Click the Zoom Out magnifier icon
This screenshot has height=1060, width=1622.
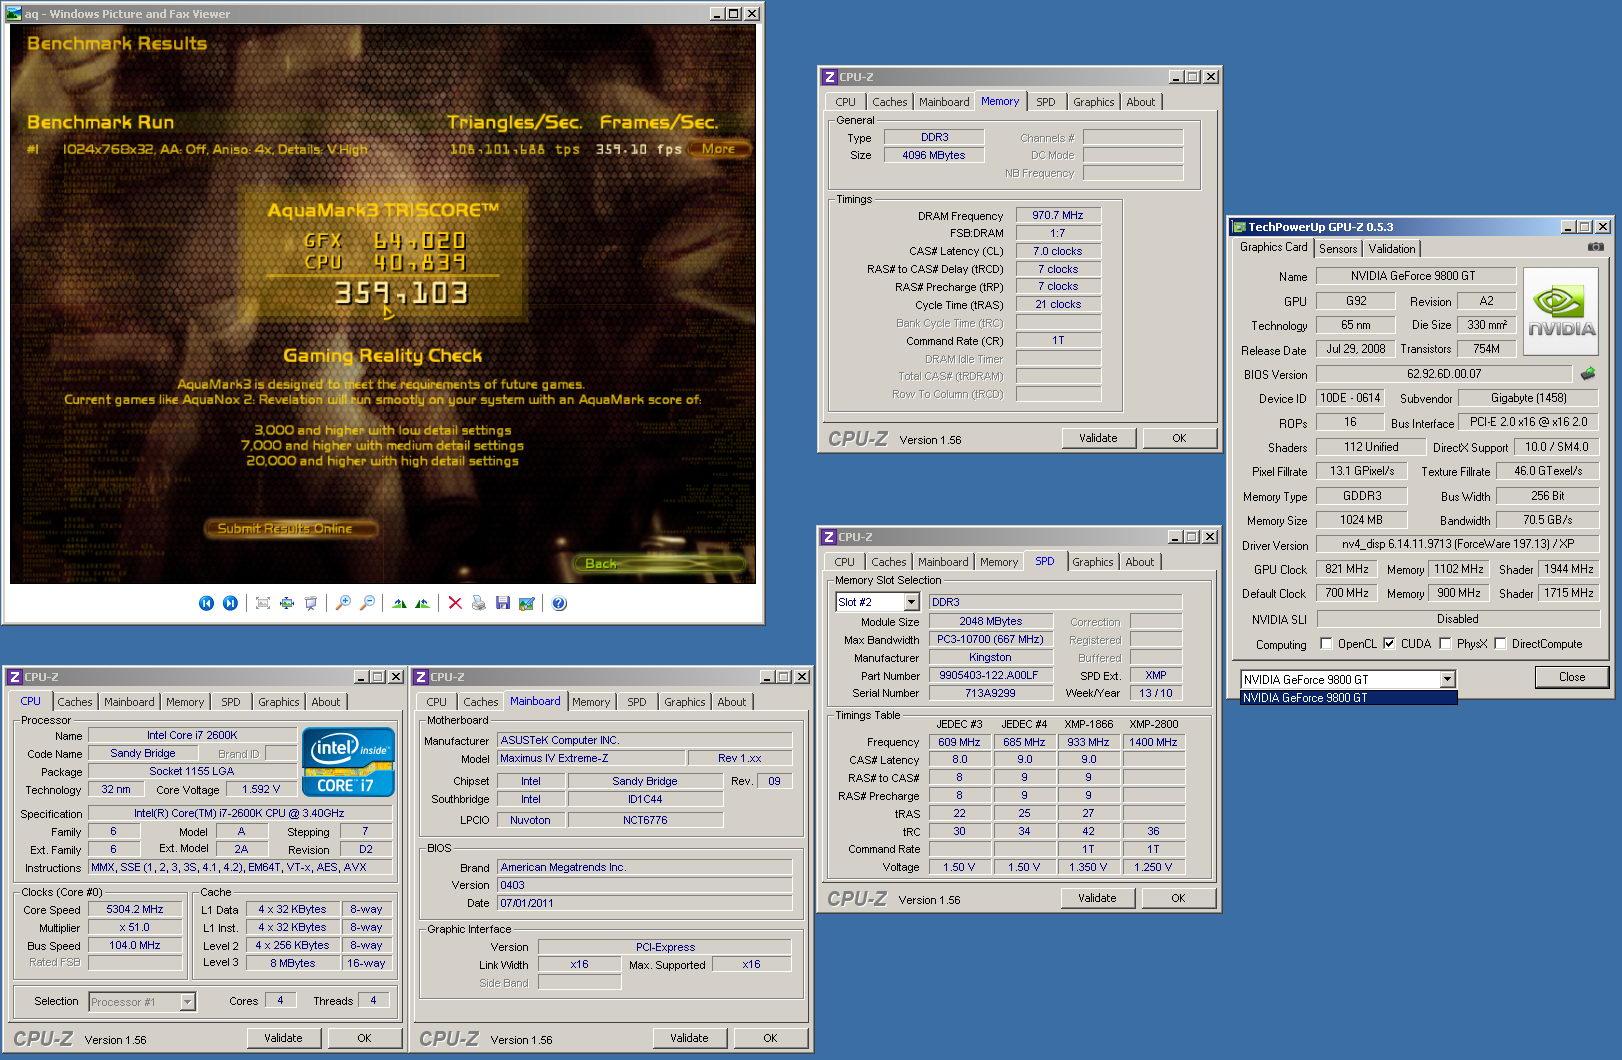(367, 603)
